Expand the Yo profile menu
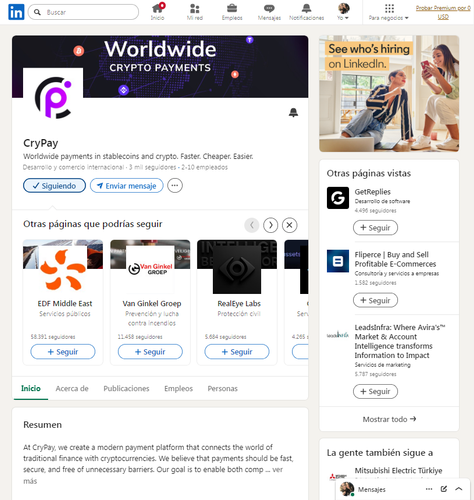This screenshot has width=474, height=500. [x=343, y=12]
